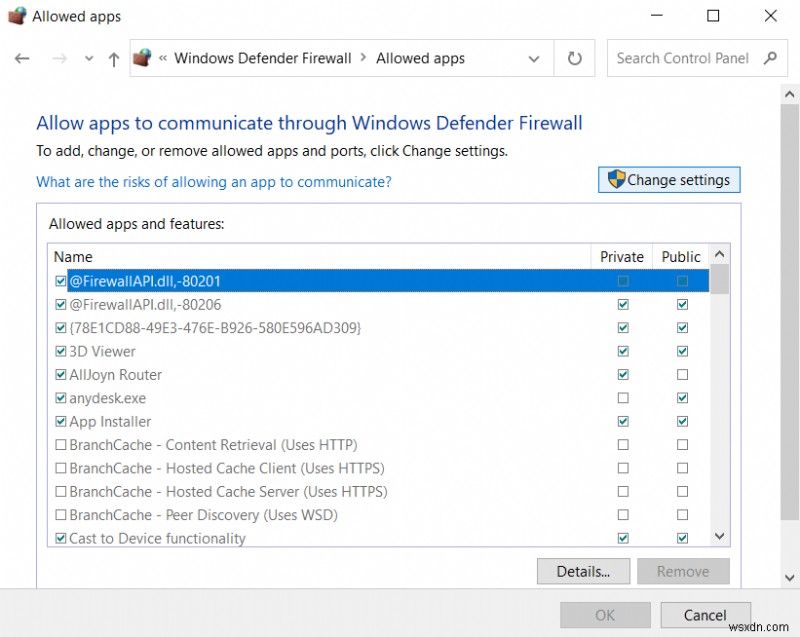Open the address bar history dropdown

point(535,58)
